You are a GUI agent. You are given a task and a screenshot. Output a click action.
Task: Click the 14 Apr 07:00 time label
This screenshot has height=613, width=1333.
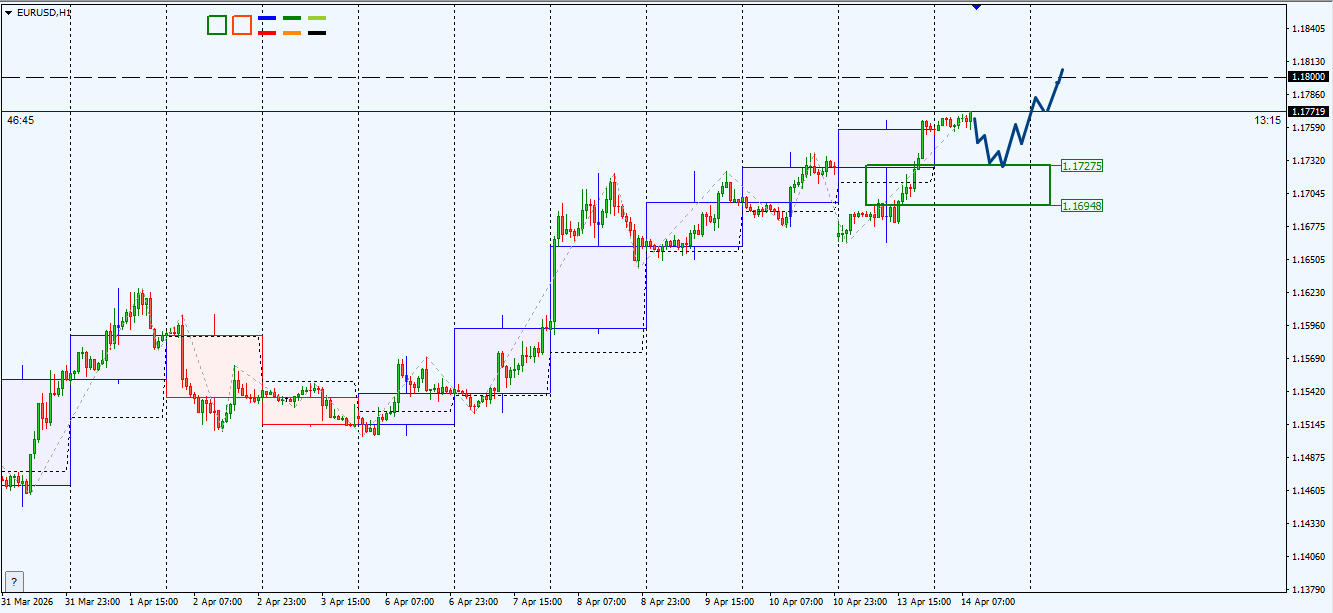pos(989,602)
